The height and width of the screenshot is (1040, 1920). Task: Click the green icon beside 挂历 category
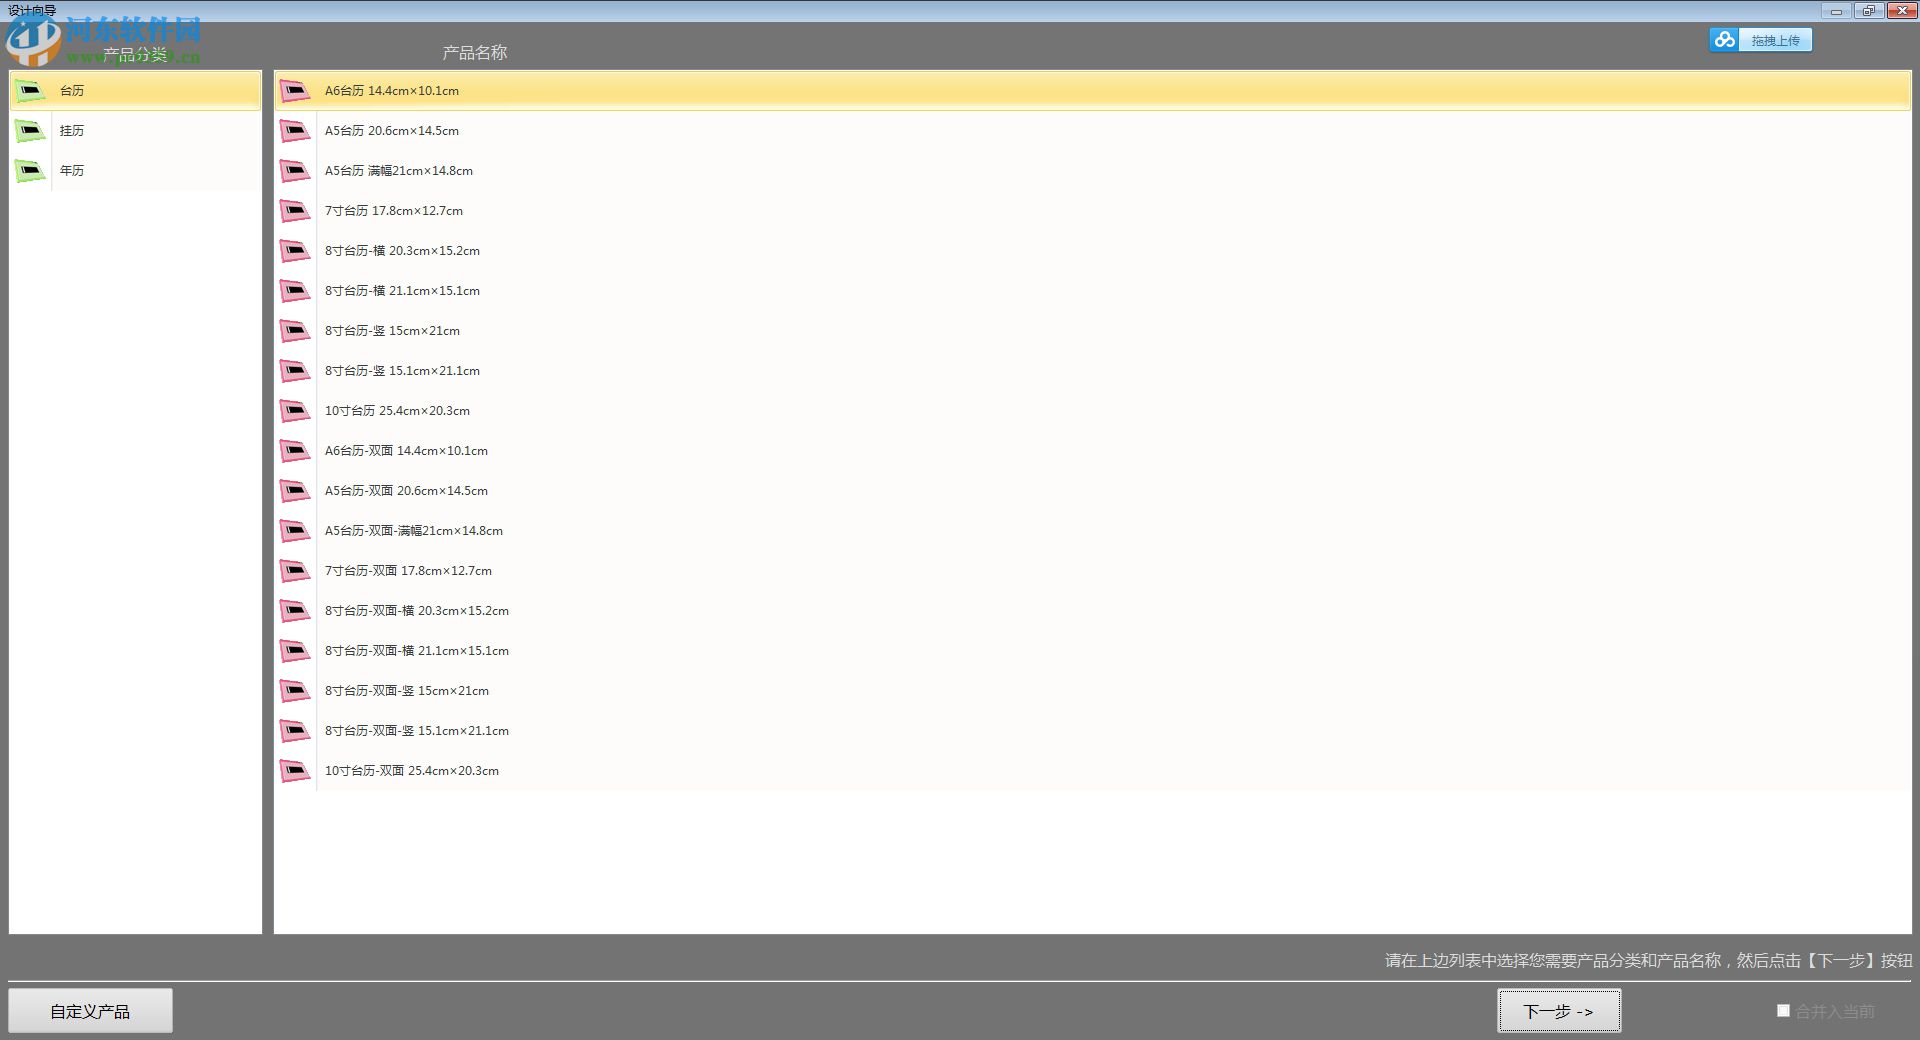30,131
